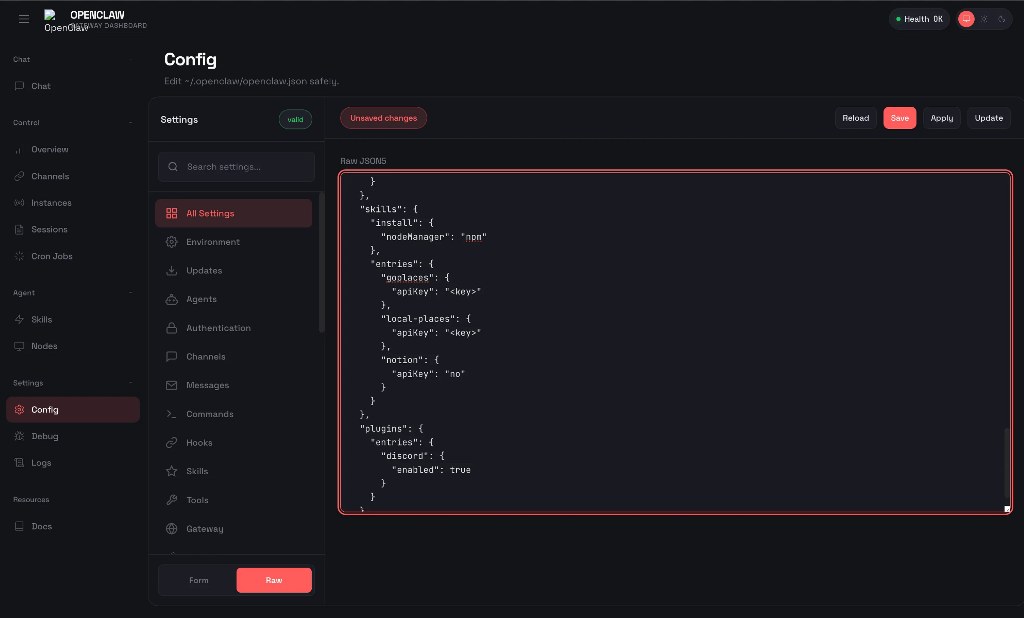Select the Gateway settings category

(x=233, y=529)
